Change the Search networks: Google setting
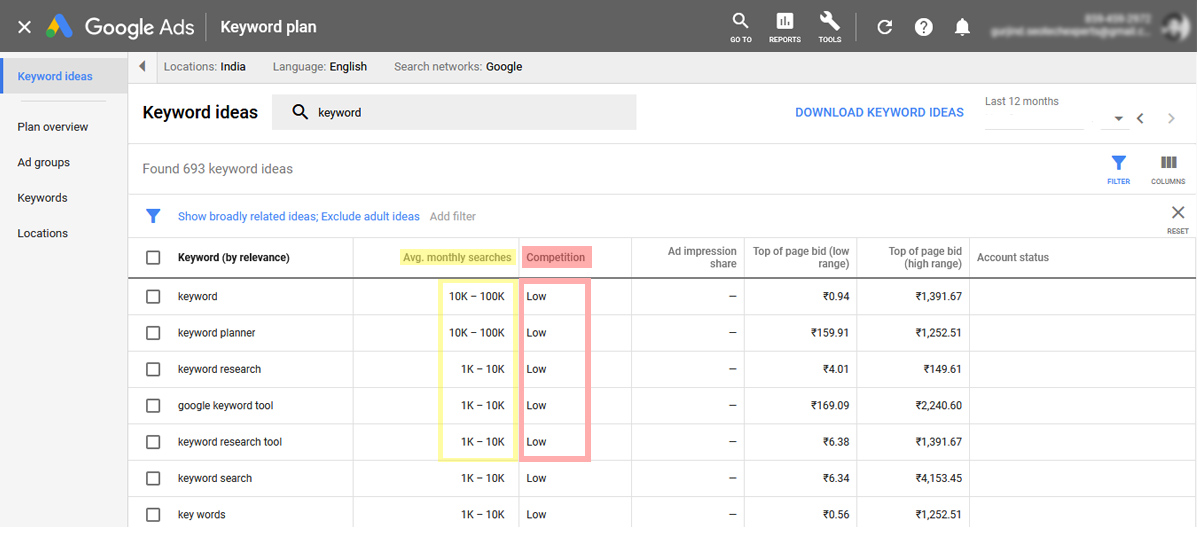The height and width of the screenshot is (534, 1198). click(x=458, y=66)
